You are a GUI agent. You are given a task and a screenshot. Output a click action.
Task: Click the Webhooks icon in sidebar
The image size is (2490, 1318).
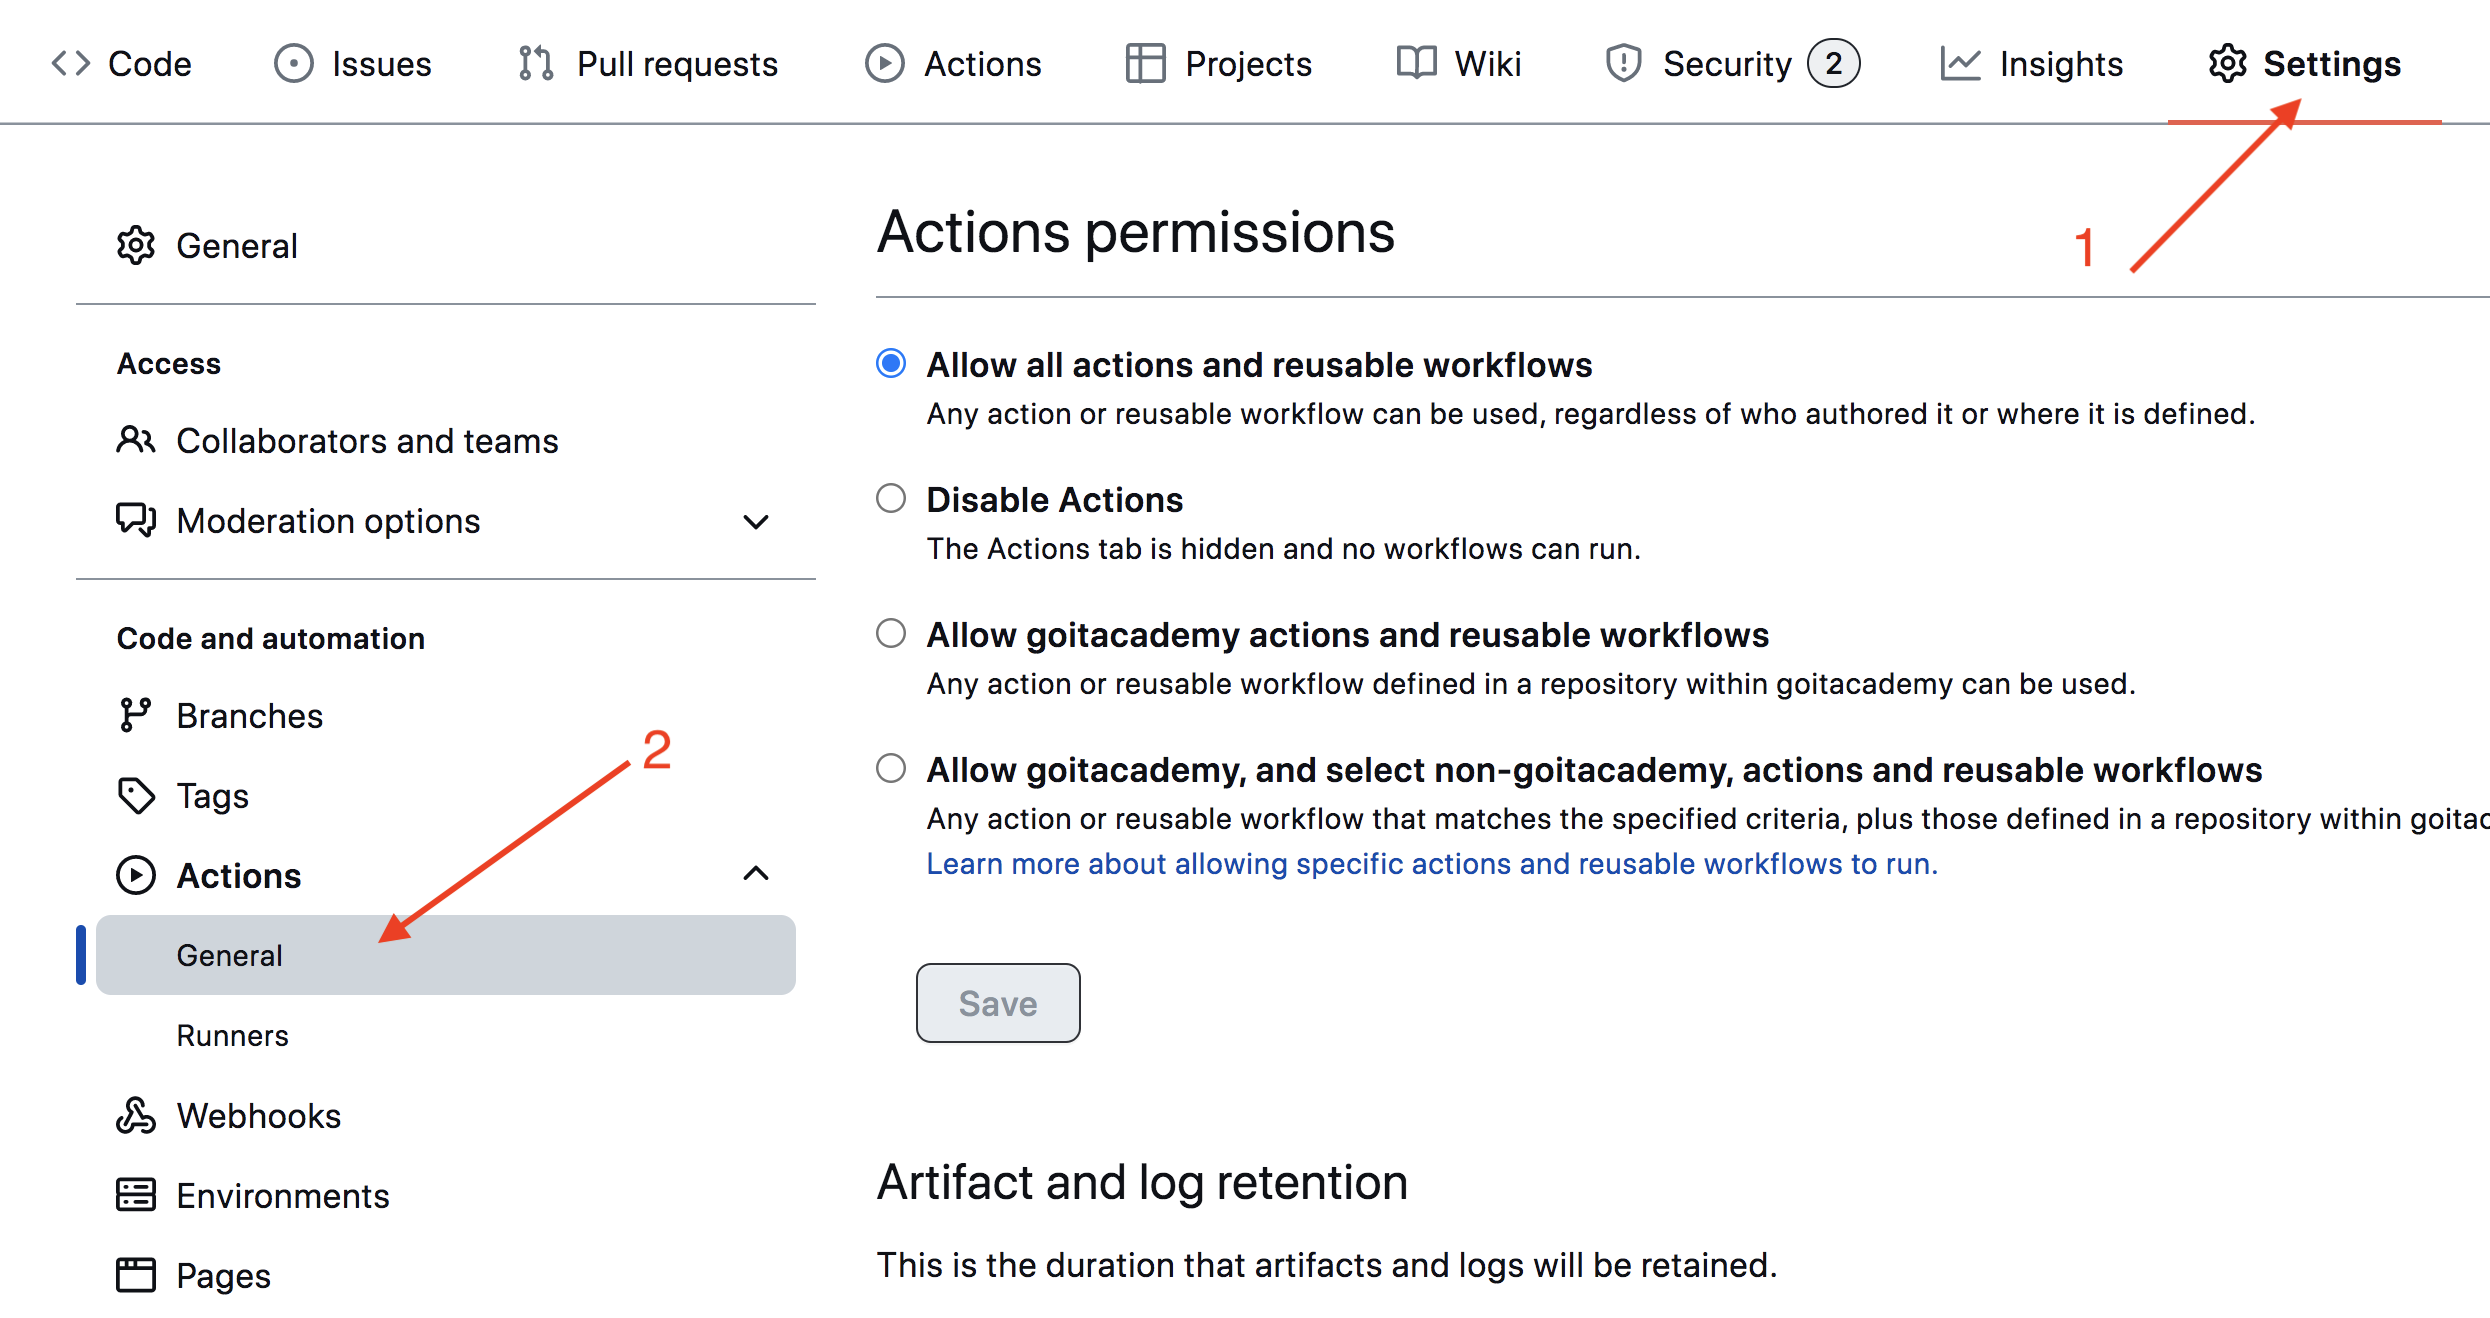pyautogui.click(x=136, y=1115)
